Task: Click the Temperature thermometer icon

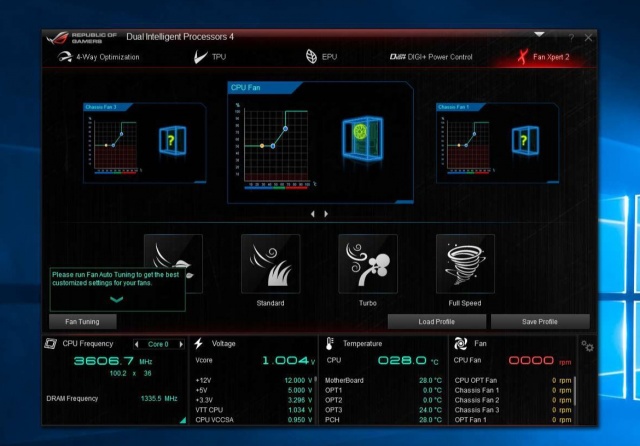Action: (x=330, y=344)
